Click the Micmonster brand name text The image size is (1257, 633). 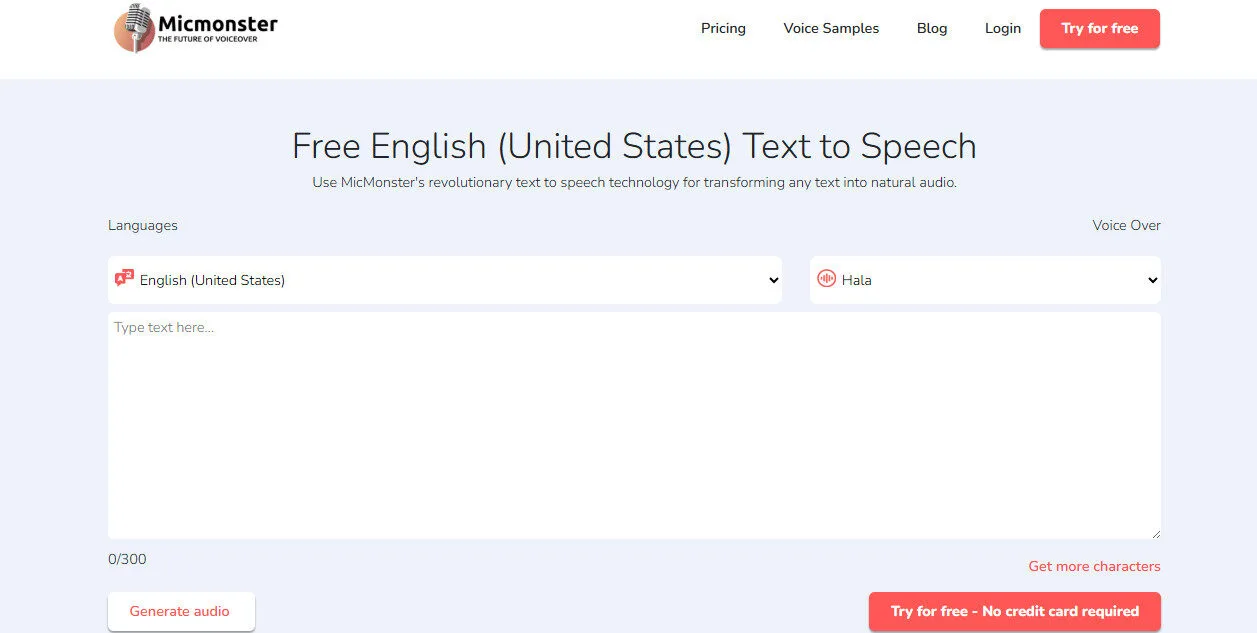click(x=217, y=24)
